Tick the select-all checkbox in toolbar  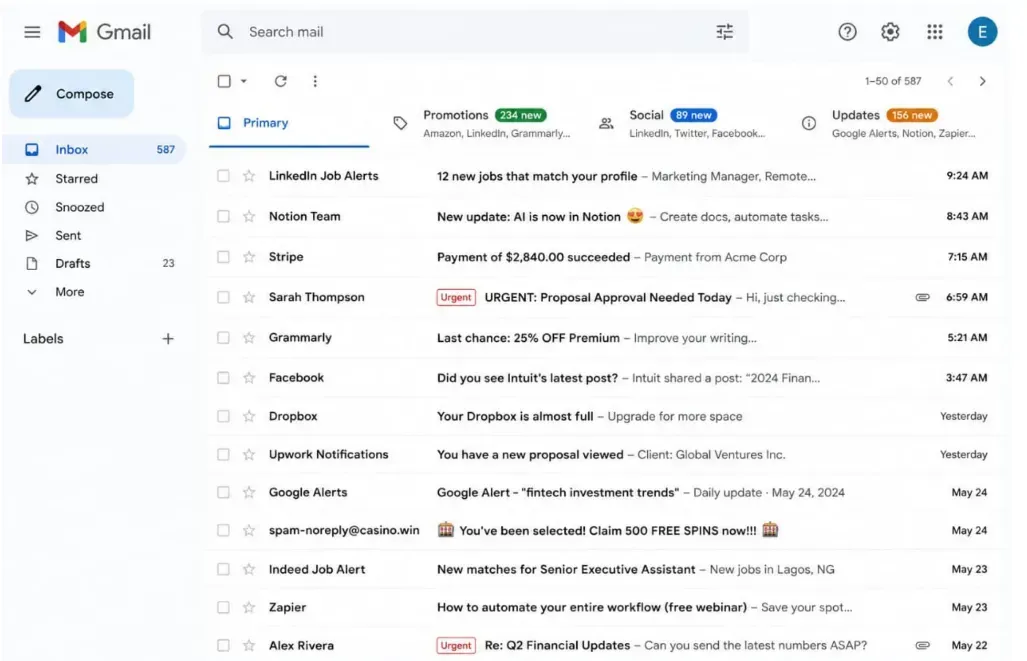pos(224,81)
